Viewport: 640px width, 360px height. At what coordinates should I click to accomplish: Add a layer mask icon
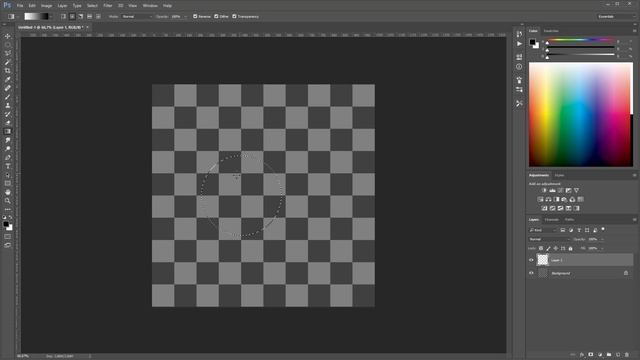591,355
